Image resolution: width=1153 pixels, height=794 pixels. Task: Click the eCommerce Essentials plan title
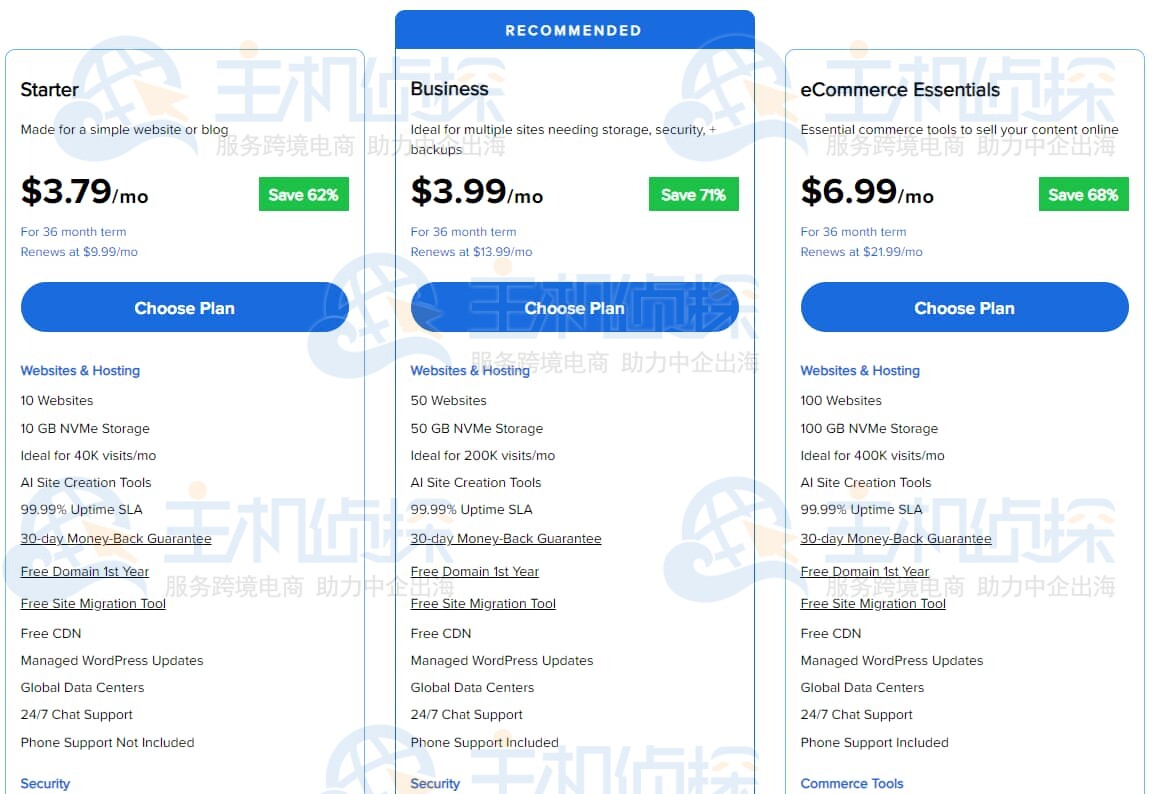click(900, 90)
